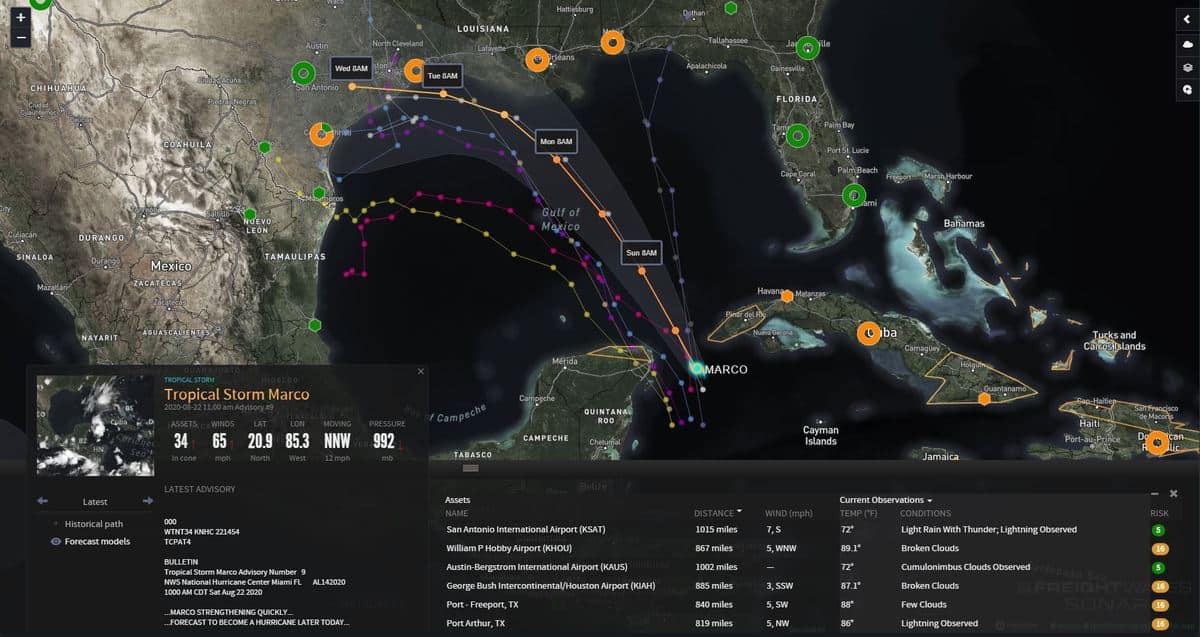This screenshot has width=1200, height=637.
Task: Select the MARCO storm center marker
Action: tap(696, 368)
